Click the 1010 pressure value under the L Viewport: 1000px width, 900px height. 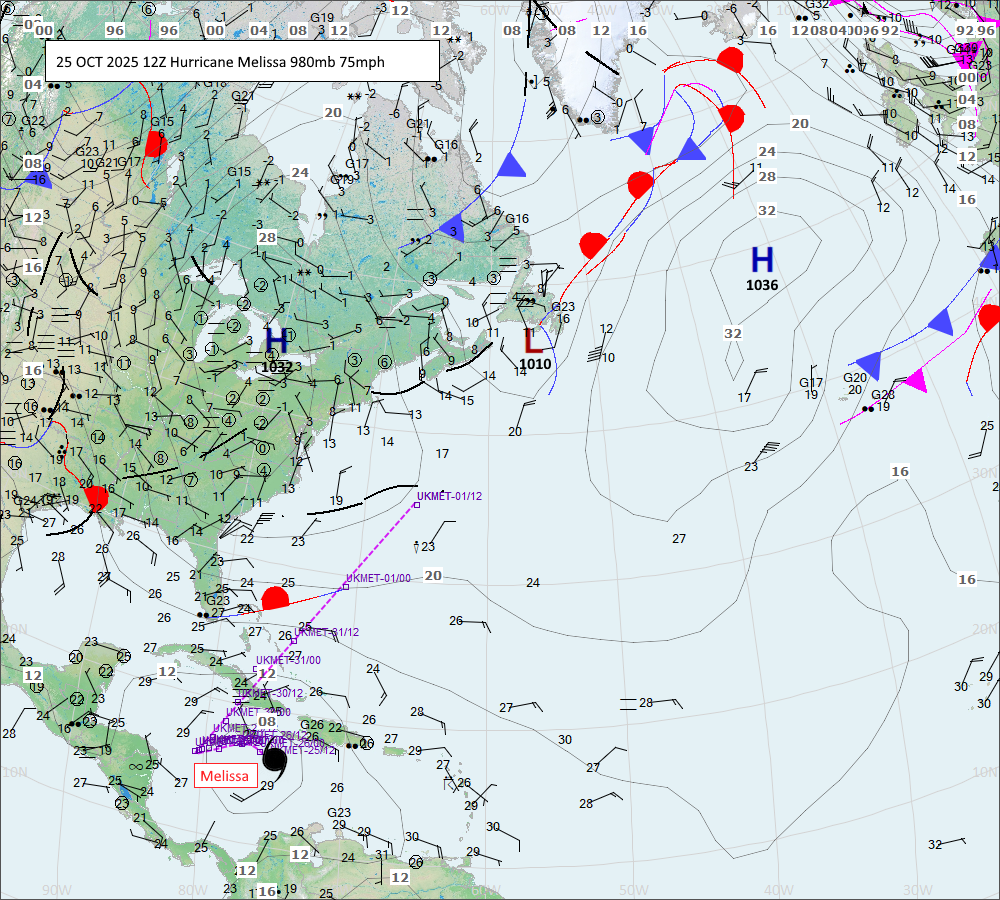[x=535, y=364]
